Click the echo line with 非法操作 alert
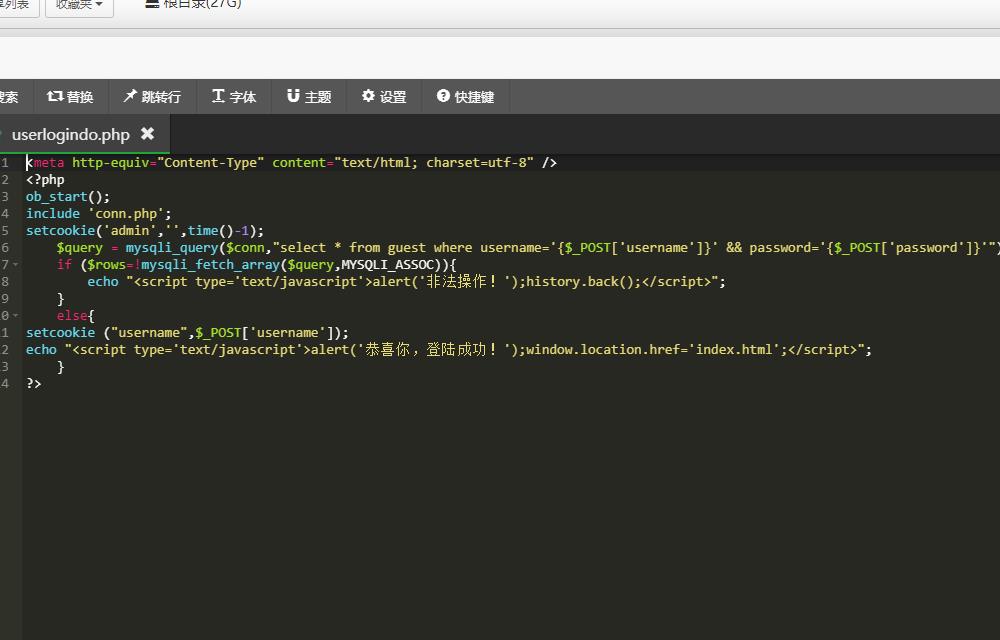The image size is (1000, 640). pyautogui.click(x=406, y=282)
